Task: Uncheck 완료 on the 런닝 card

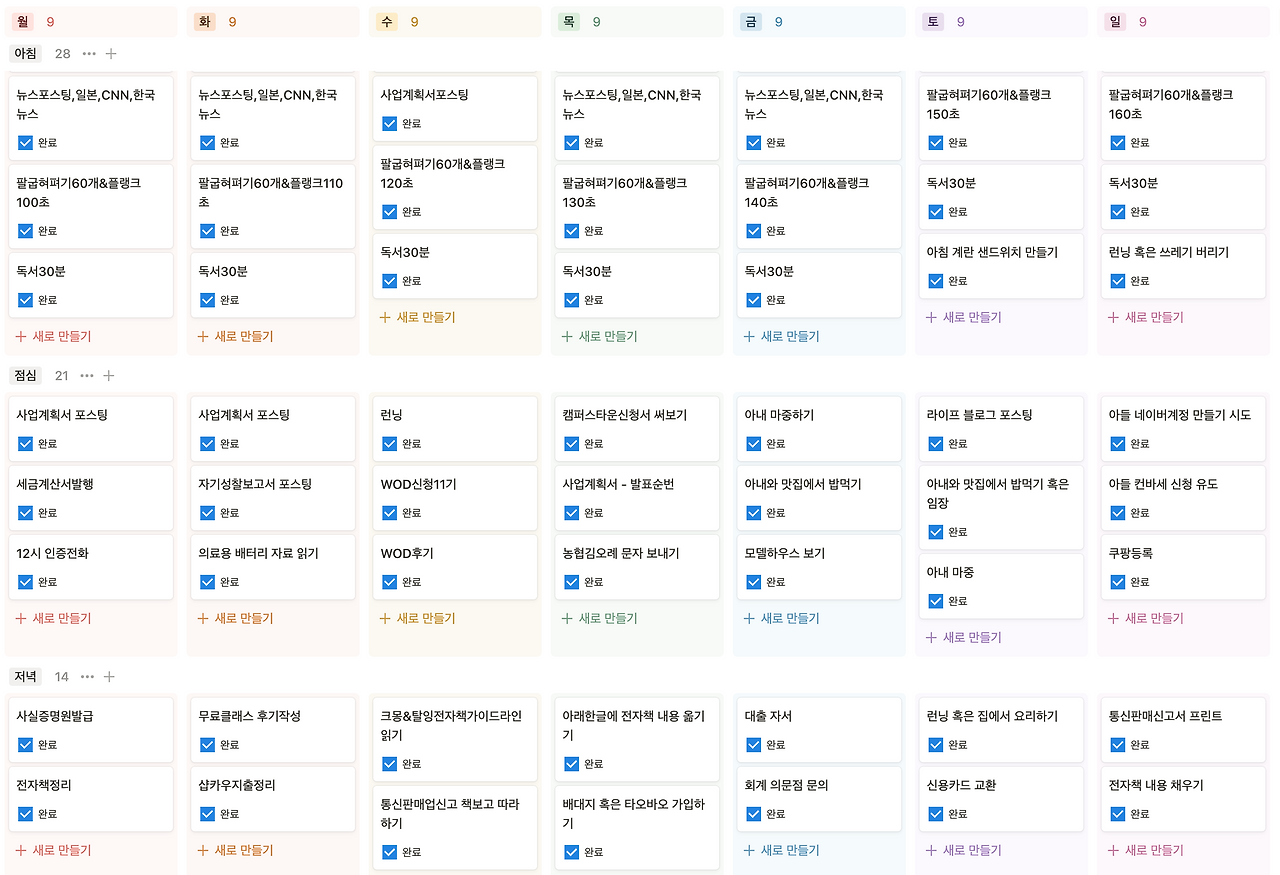Action: pos(389,442)
